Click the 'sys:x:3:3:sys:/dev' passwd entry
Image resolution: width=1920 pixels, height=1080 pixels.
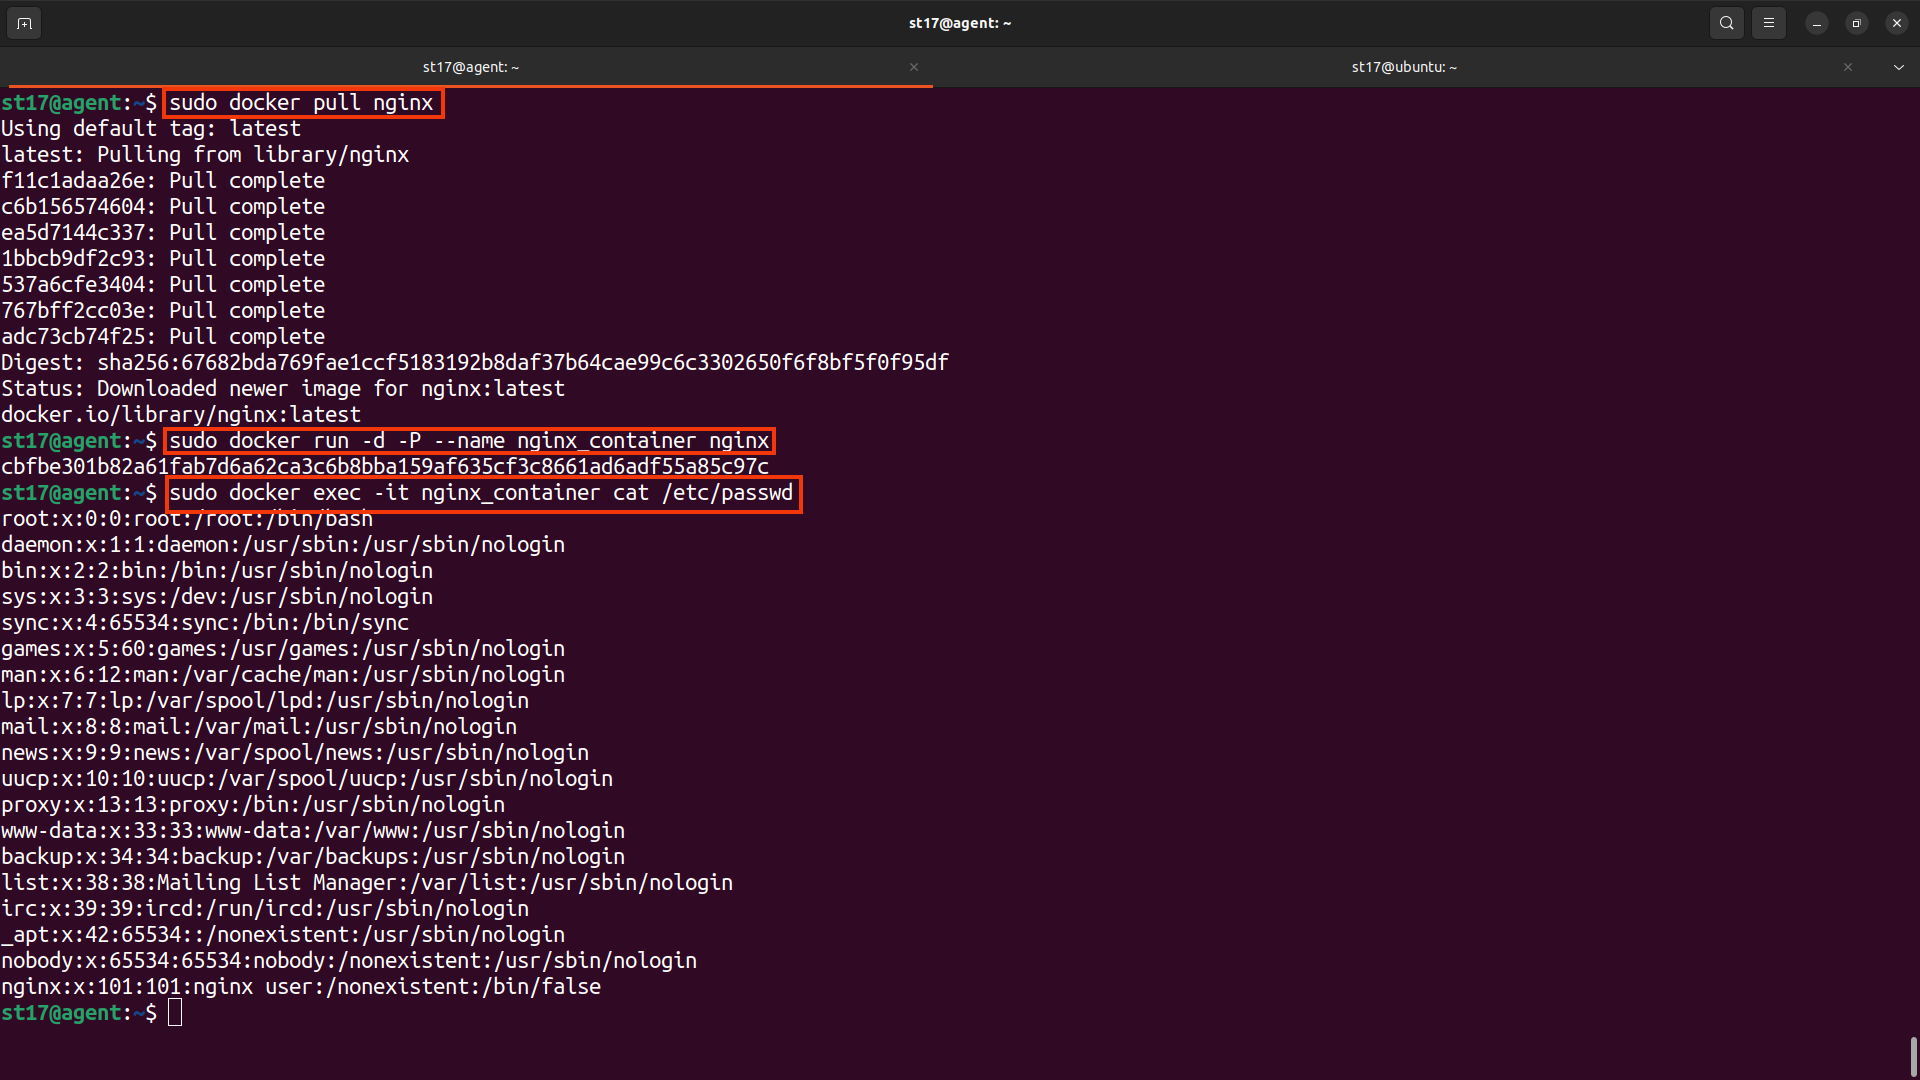pos(217,597)
